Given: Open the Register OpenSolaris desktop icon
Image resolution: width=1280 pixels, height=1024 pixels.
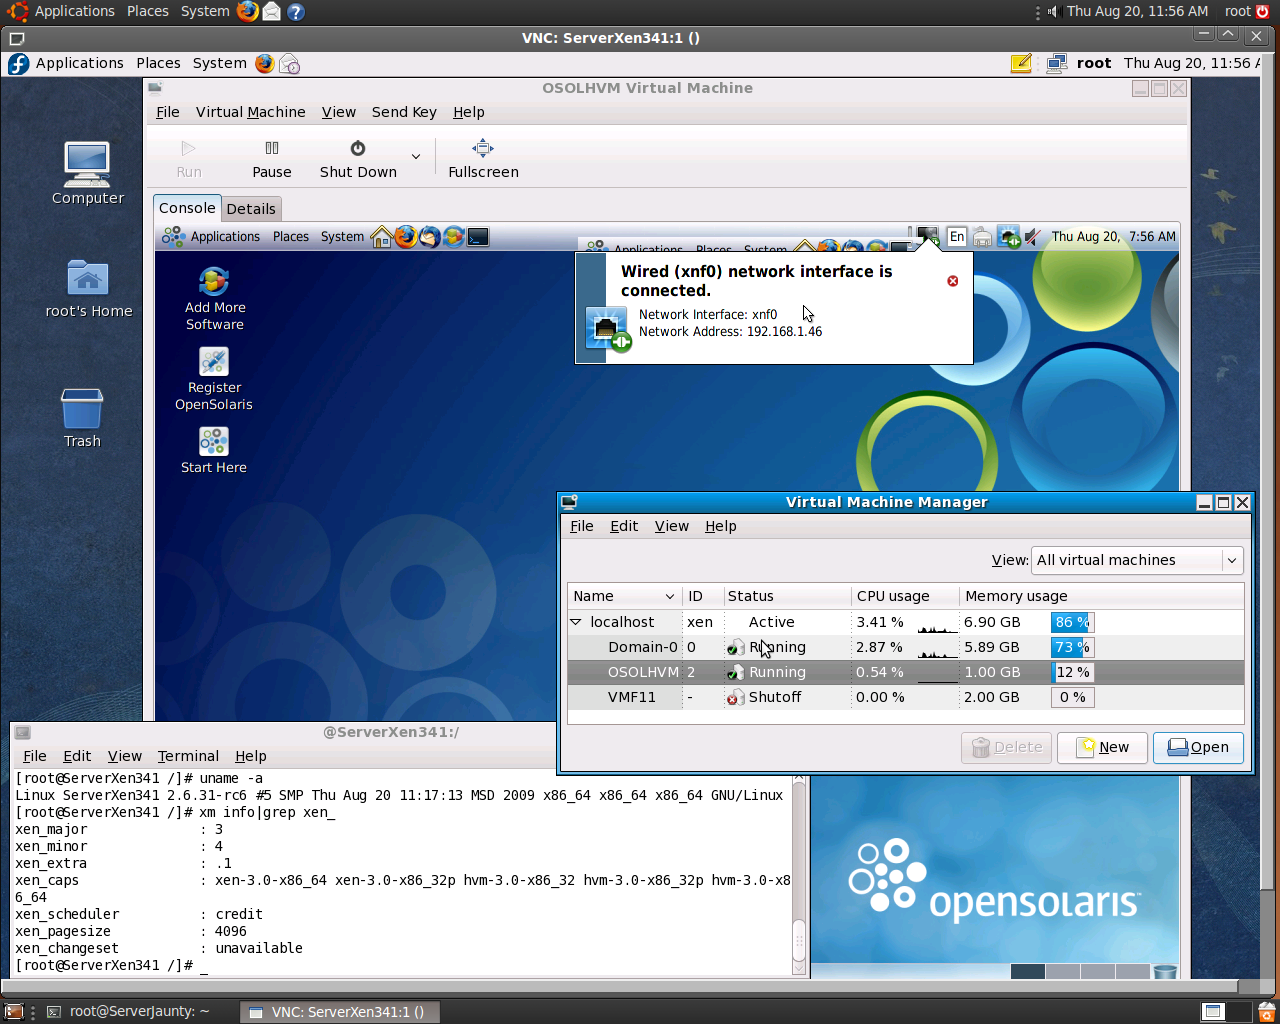Looking at the screenshot, I should click(x=214, y=379).
